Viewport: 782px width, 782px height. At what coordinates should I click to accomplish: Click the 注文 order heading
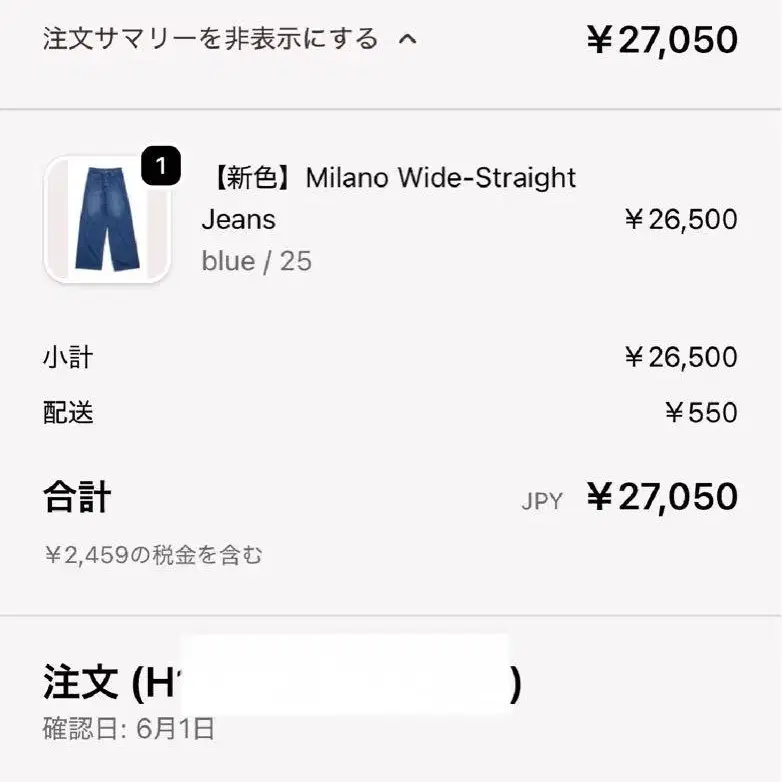pos(82,683)
